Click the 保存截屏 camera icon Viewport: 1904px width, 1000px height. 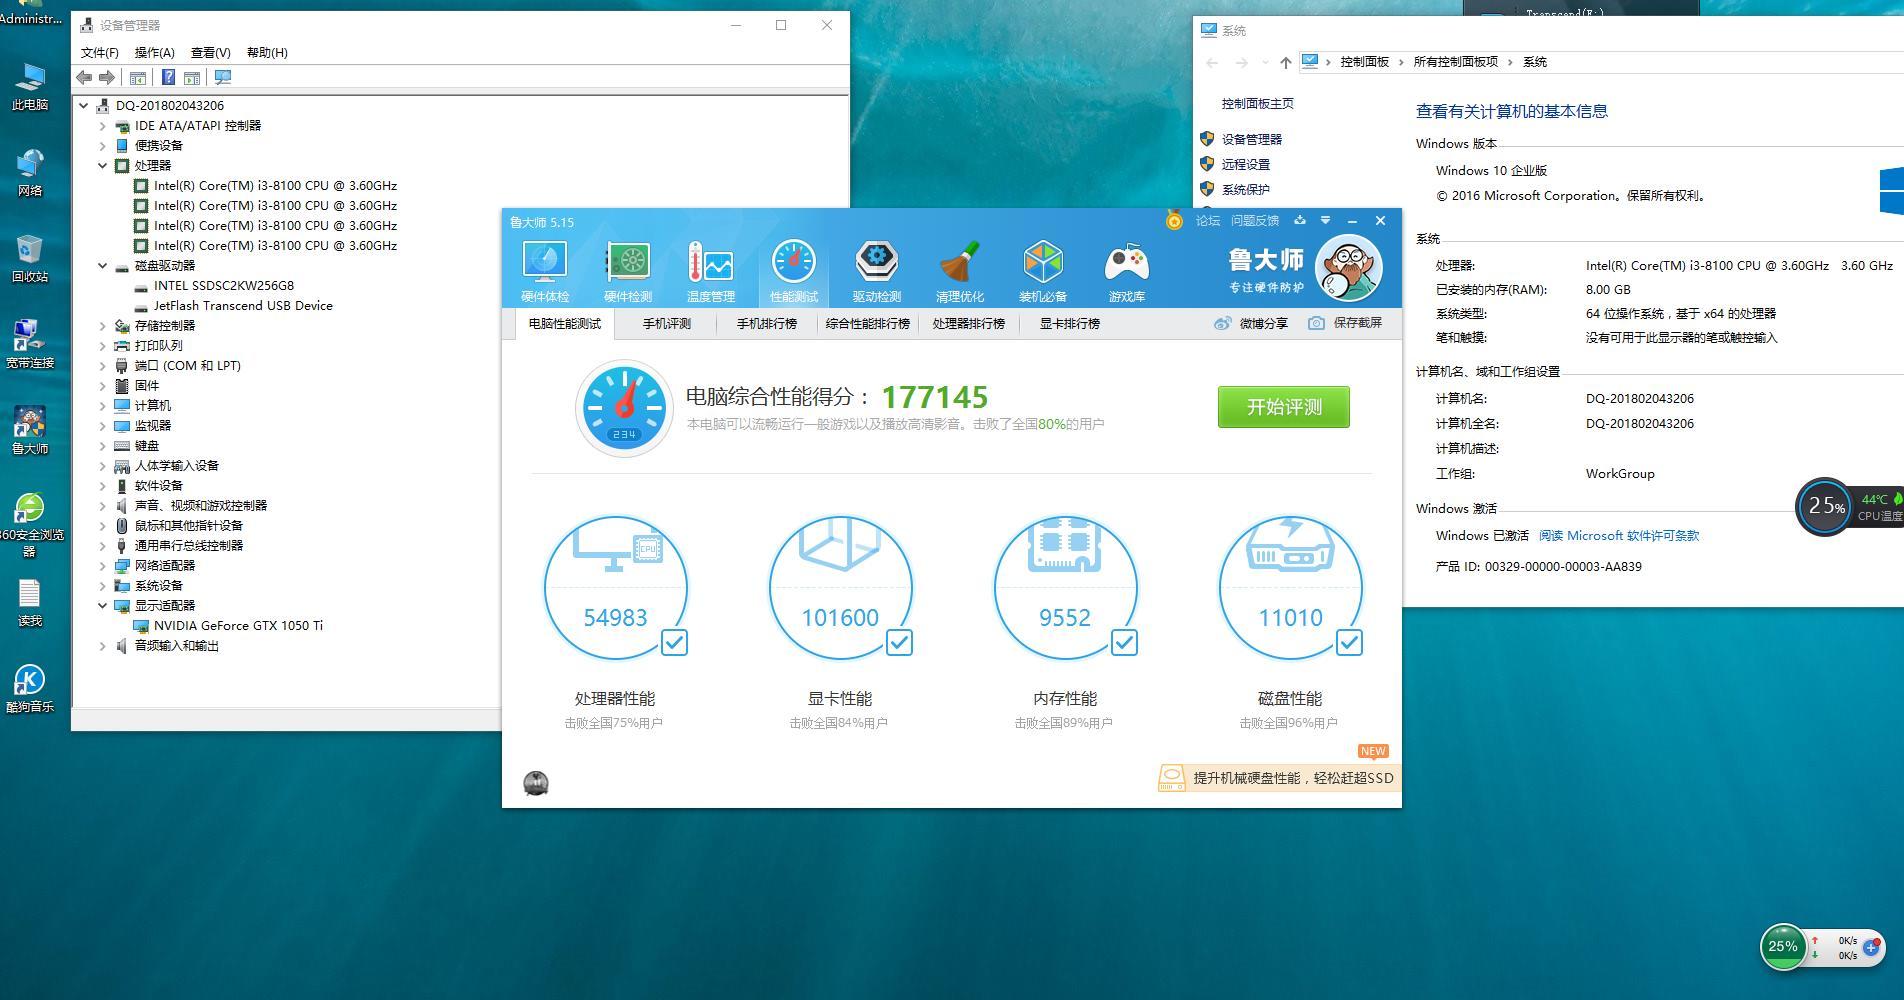[x=1316, y=323]
